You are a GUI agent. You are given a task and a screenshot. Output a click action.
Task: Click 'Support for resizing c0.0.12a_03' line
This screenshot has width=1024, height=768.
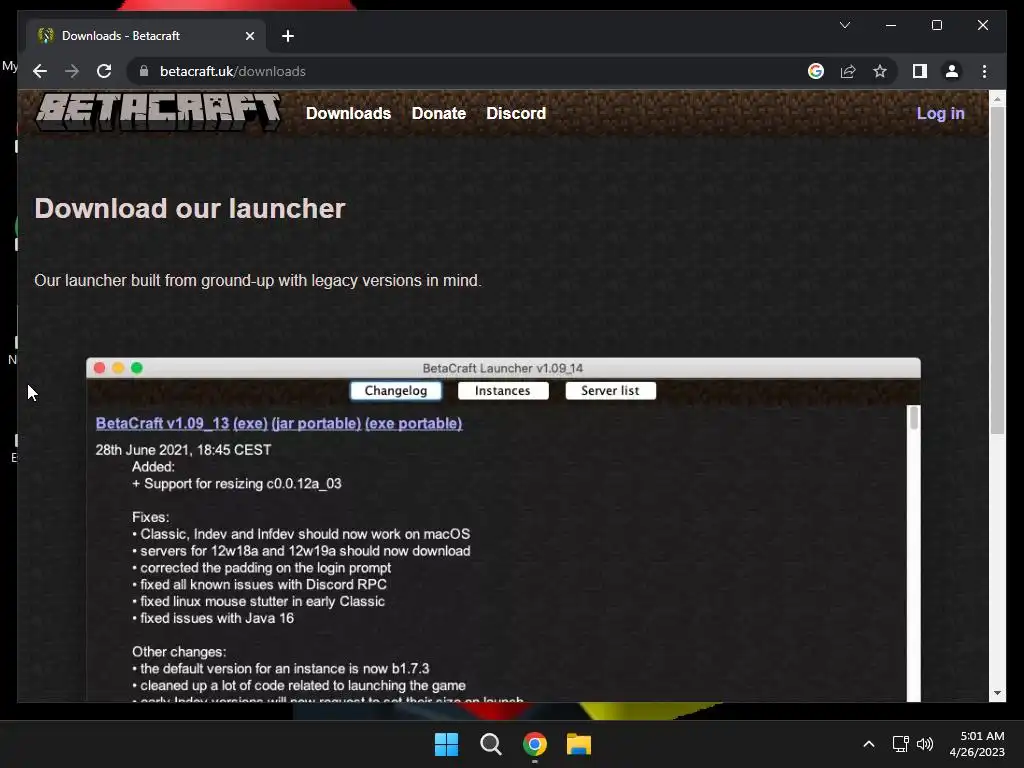(236, 484)
